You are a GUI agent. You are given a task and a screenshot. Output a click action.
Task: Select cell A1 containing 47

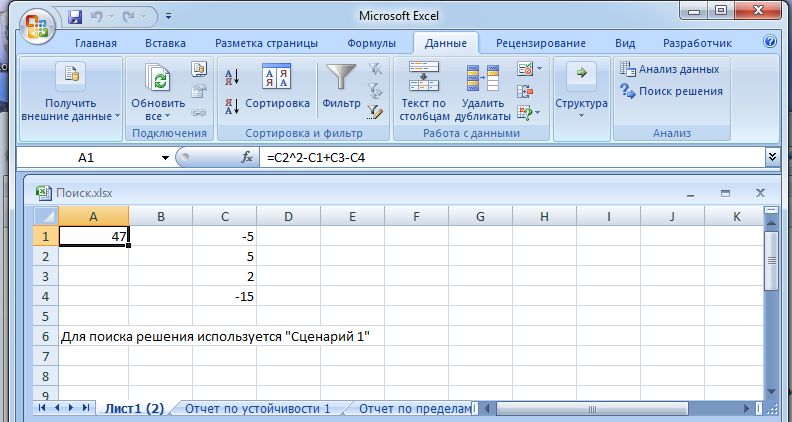pos(93,236)
